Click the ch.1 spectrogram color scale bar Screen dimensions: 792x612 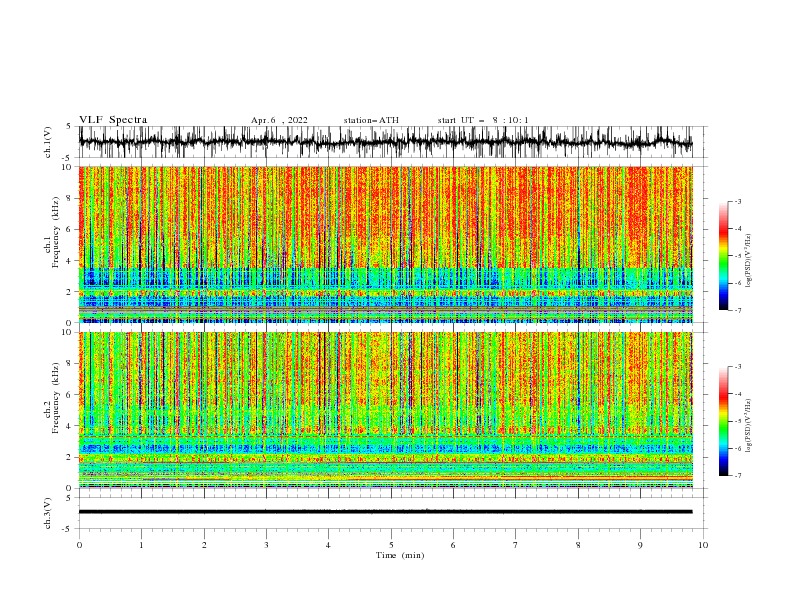723,256
